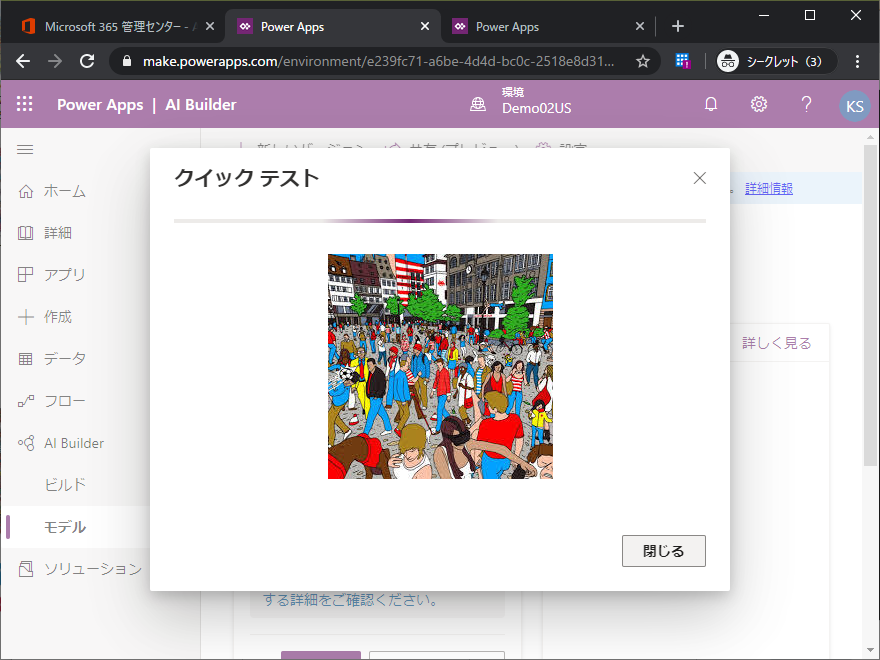Collapse the left navigation hamburger menu
The width and height of the screenshot is (880, 660).
25,150
